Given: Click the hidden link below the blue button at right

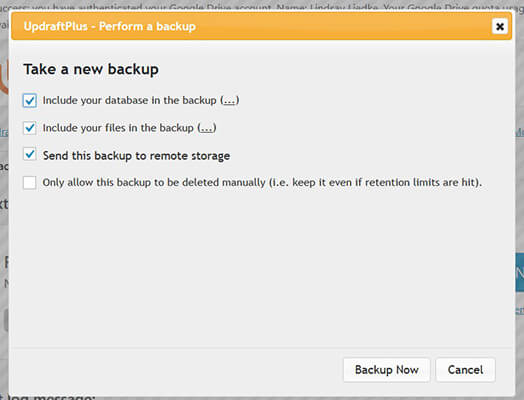Looking at the screenshot, I should coord(520,310).
